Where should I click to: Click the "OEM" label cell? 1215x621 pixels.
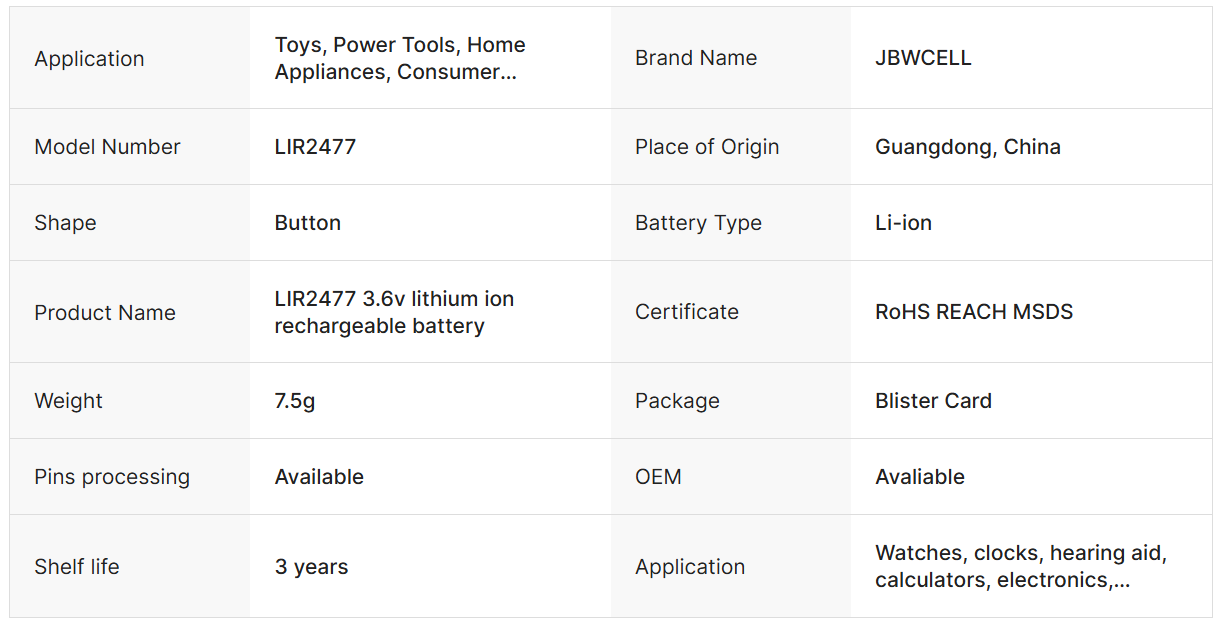(x=658, y=477)
